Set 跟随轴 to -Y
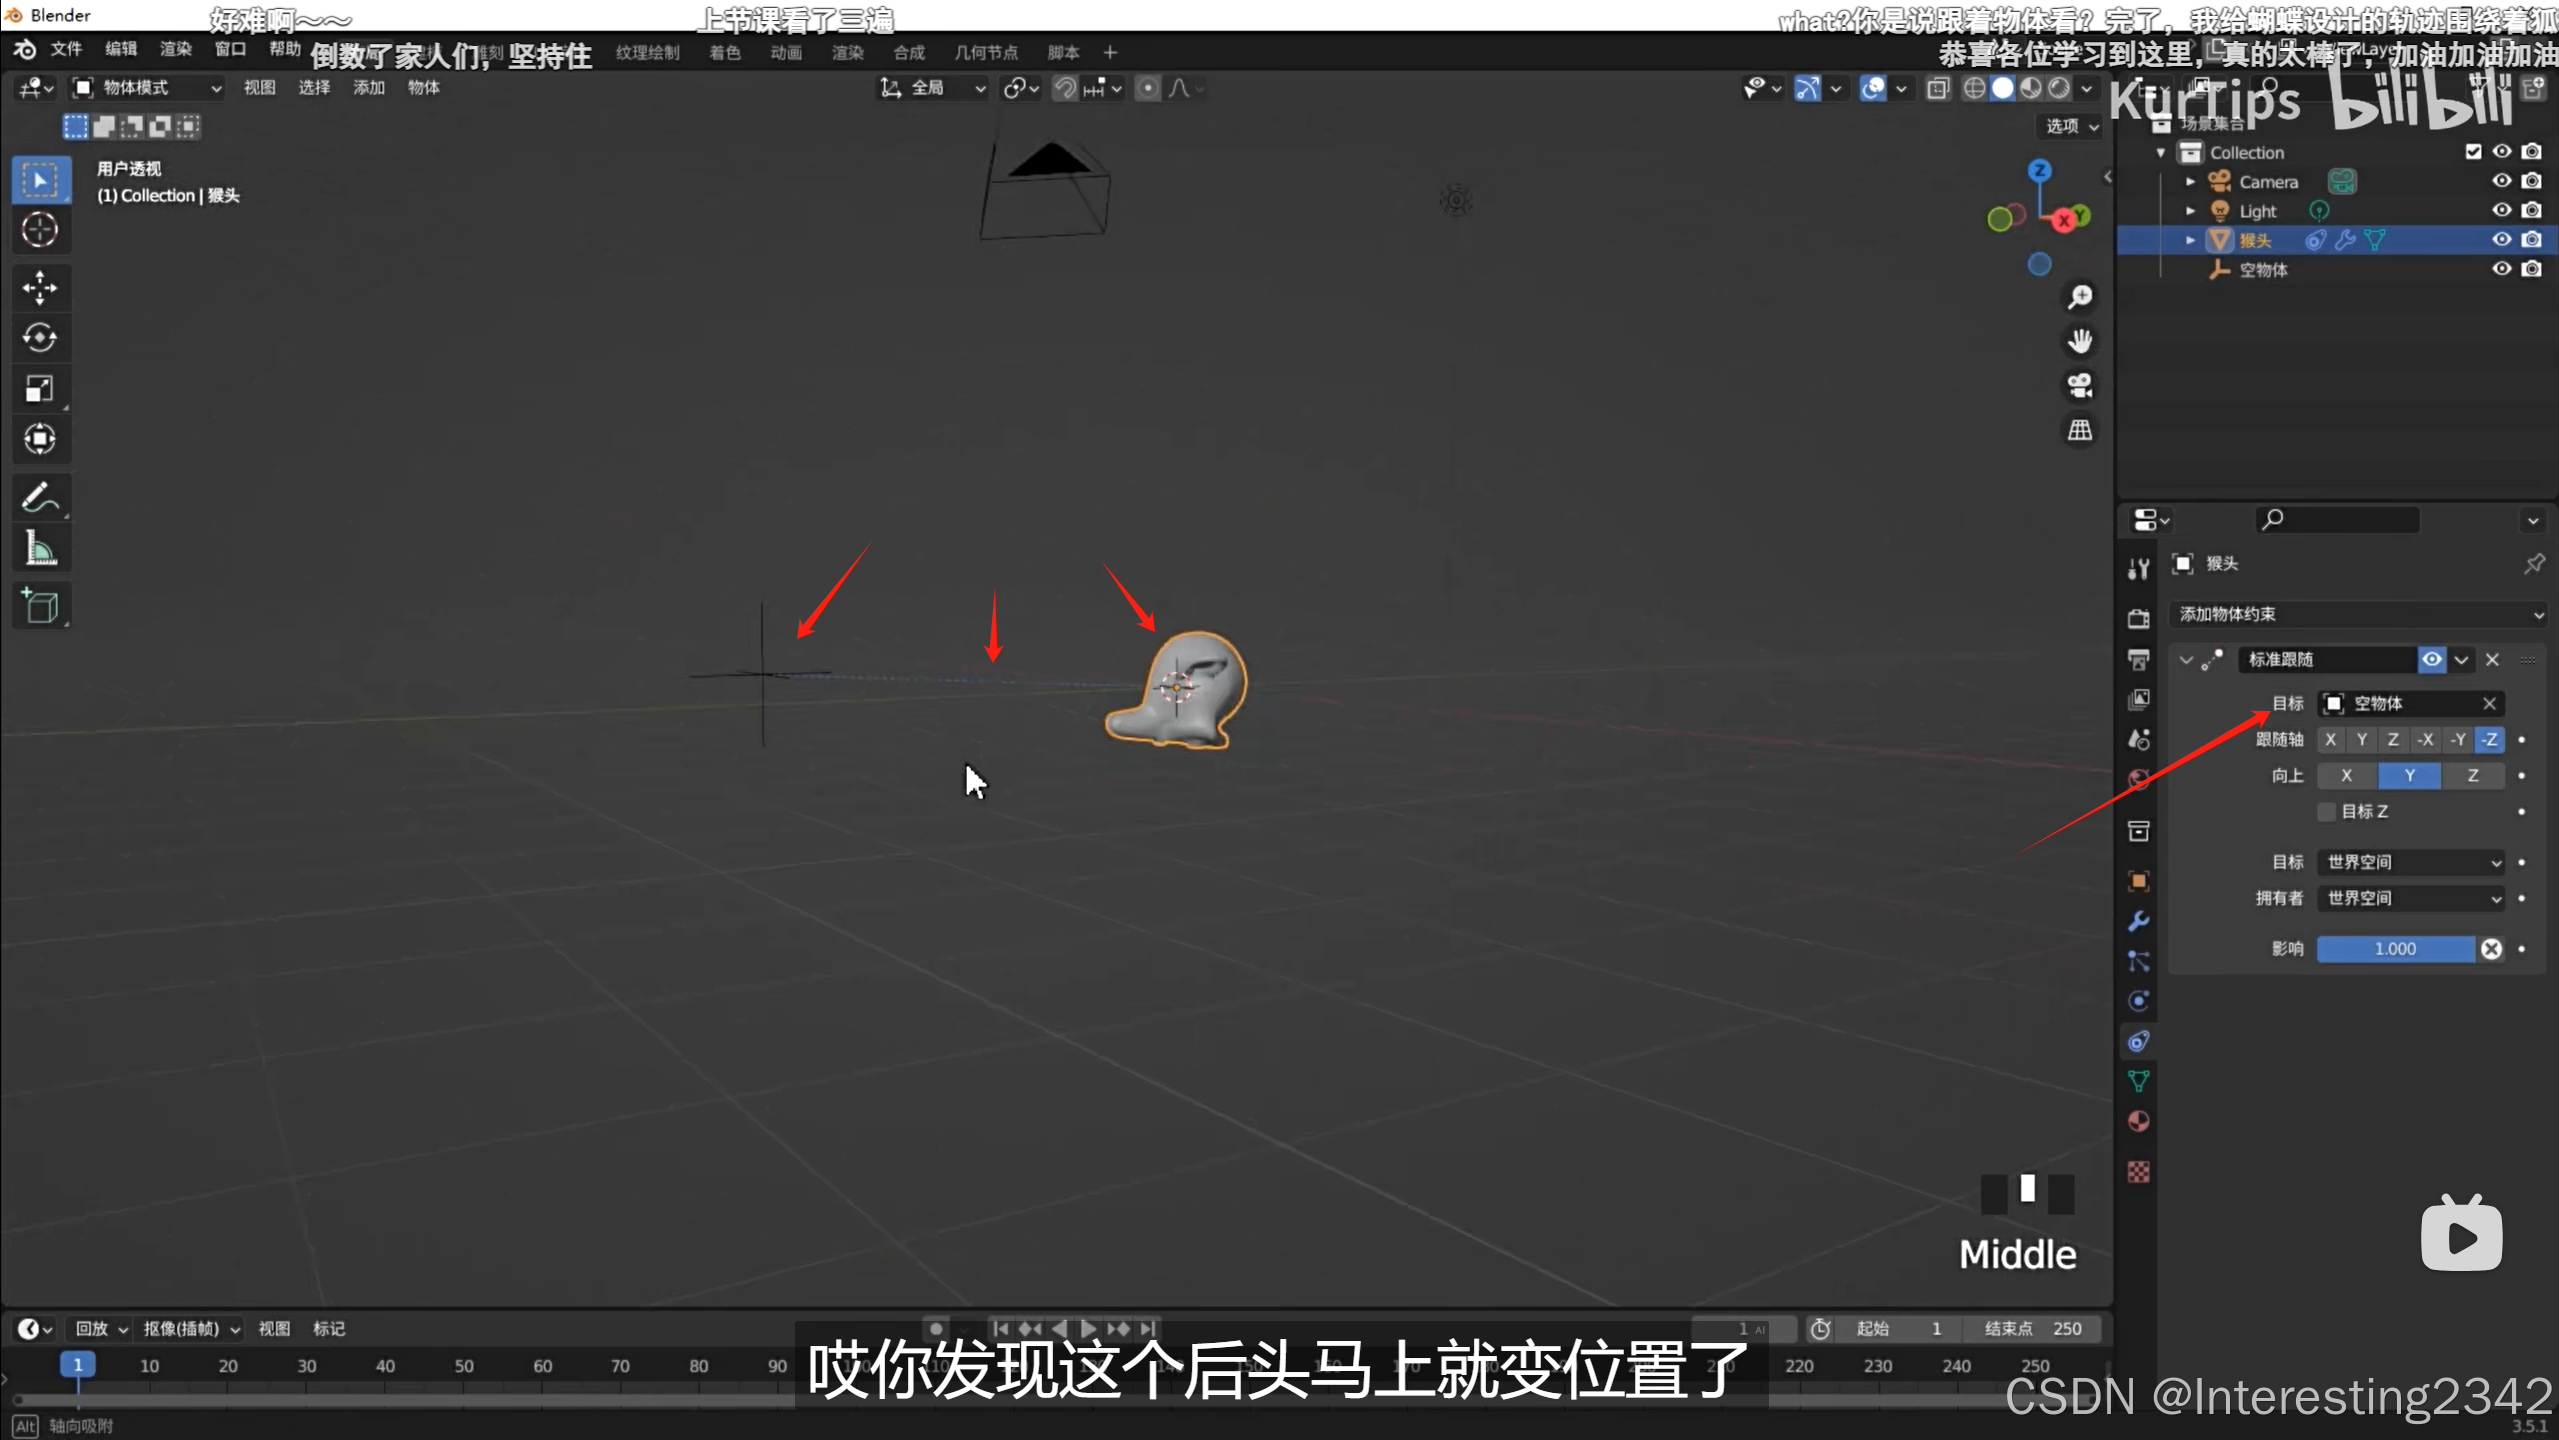2559x1440 pixels. [x=2458, y=739]
